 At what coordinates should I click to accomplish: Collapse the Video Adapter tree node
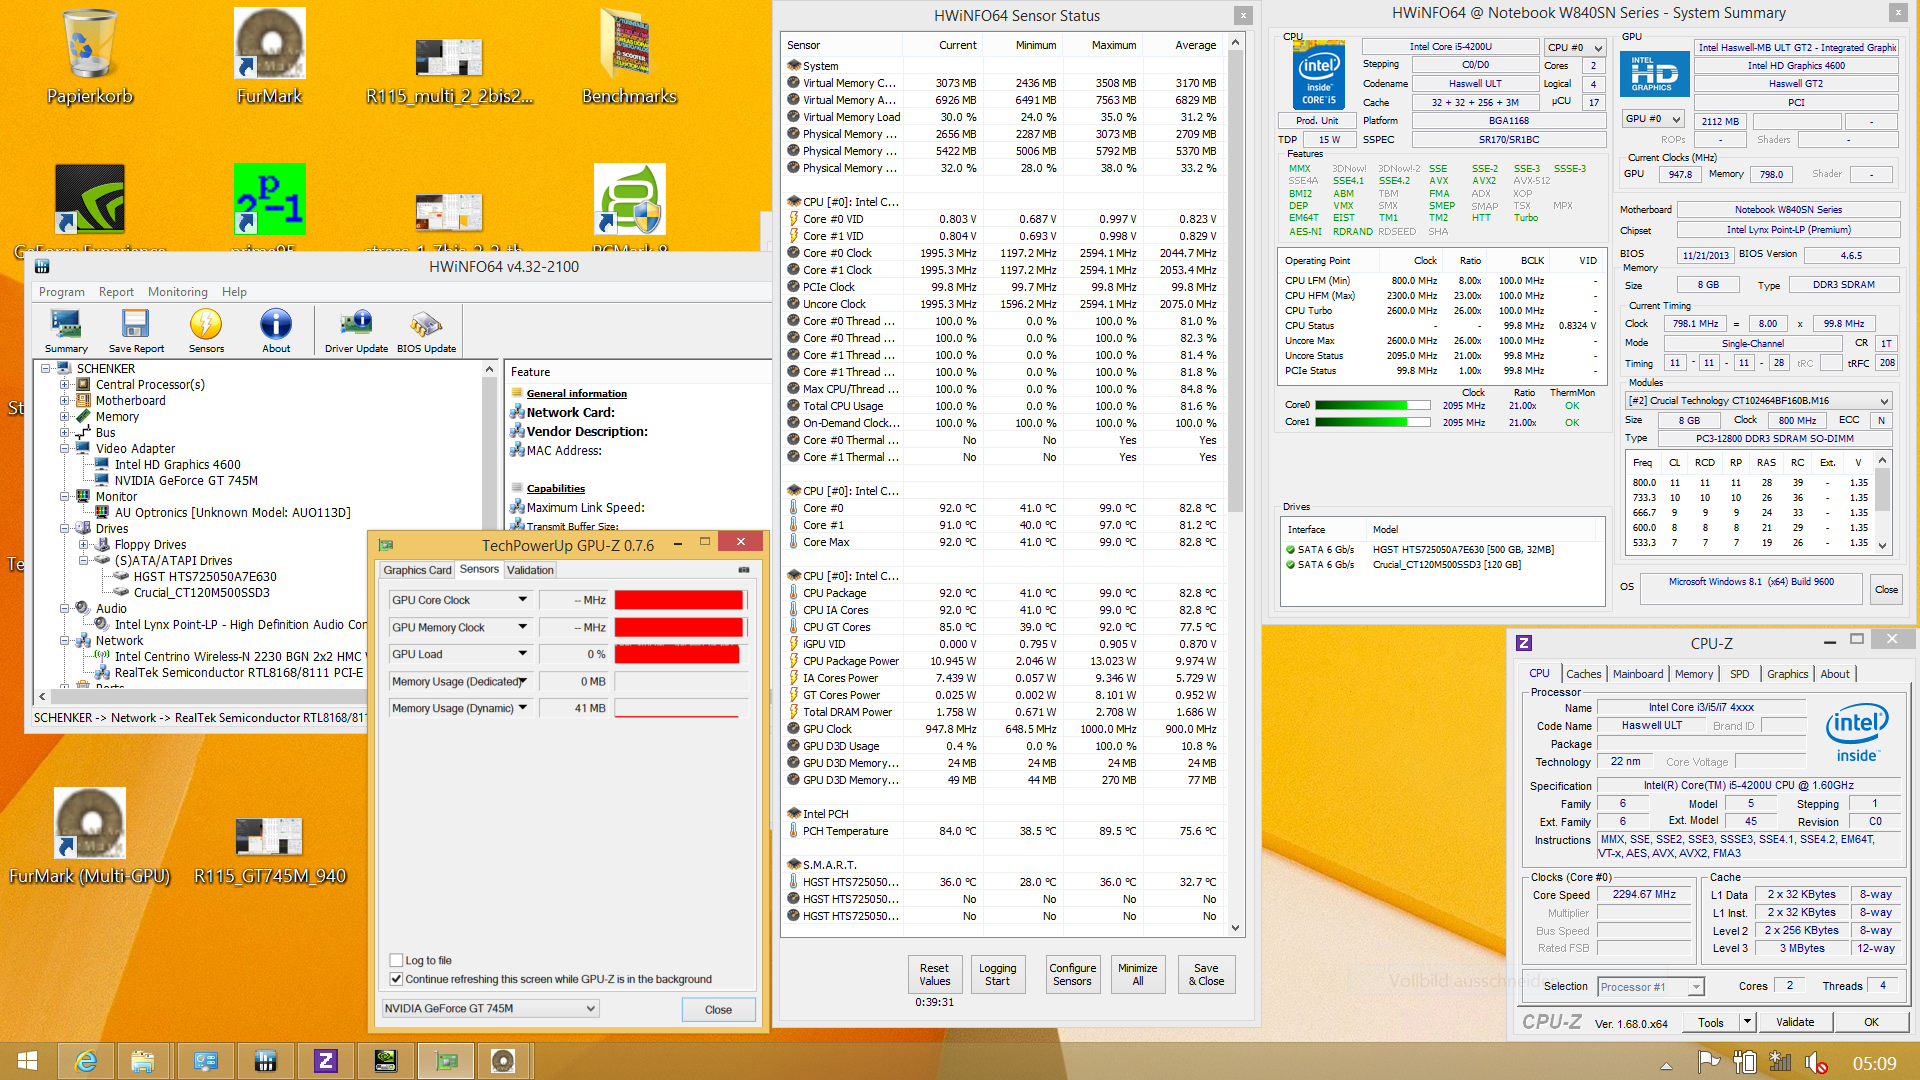(65, 449)
